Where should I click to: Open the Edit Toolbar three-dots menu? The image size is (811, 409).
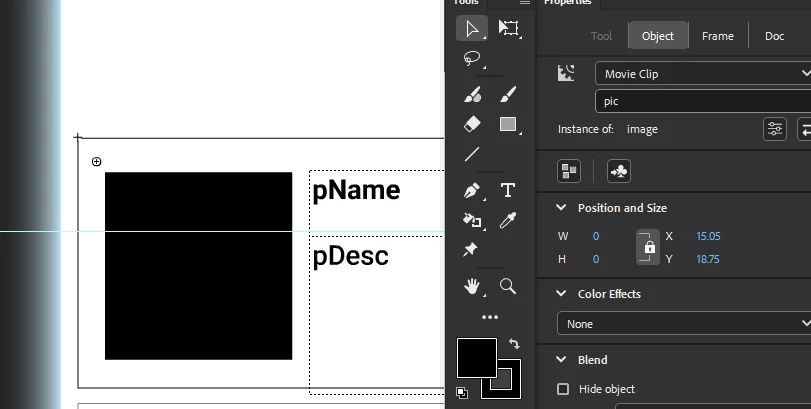[490, 317]
